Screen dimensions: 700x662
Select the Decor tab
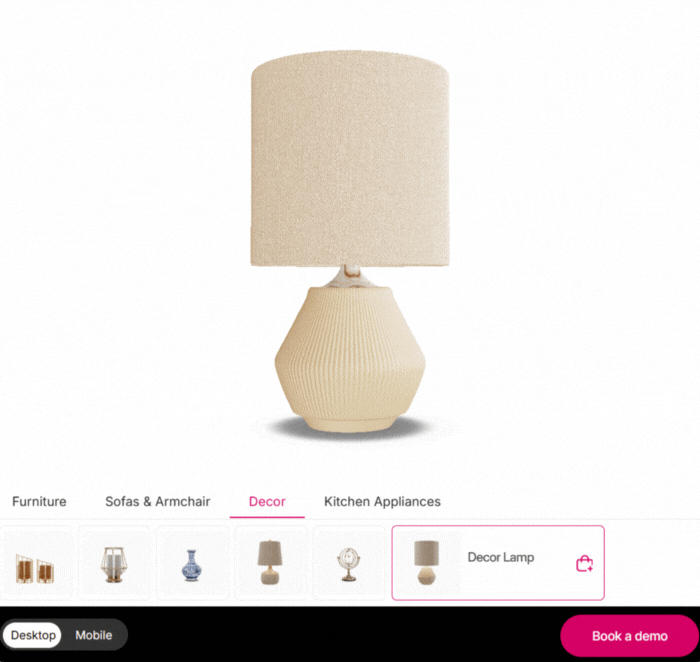click(267, 501)
